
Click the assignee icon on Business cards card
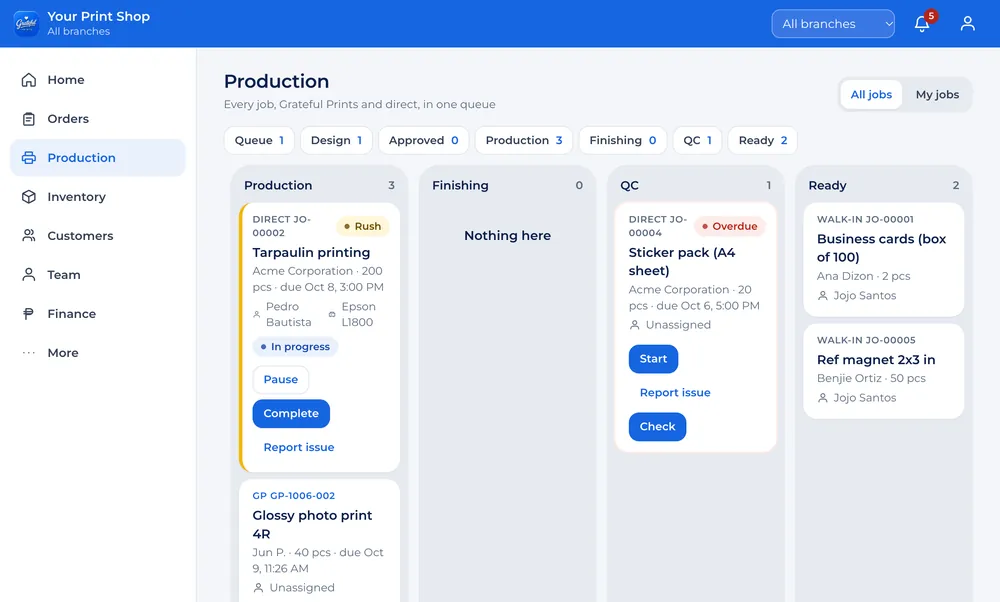point(823,296)
